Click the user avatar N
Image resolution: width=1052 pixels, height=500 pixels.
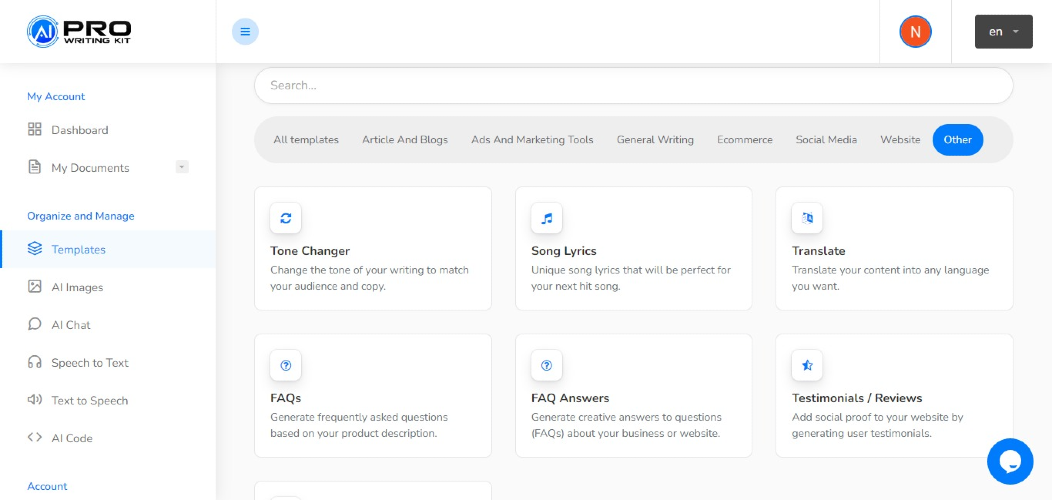[915, 32]
